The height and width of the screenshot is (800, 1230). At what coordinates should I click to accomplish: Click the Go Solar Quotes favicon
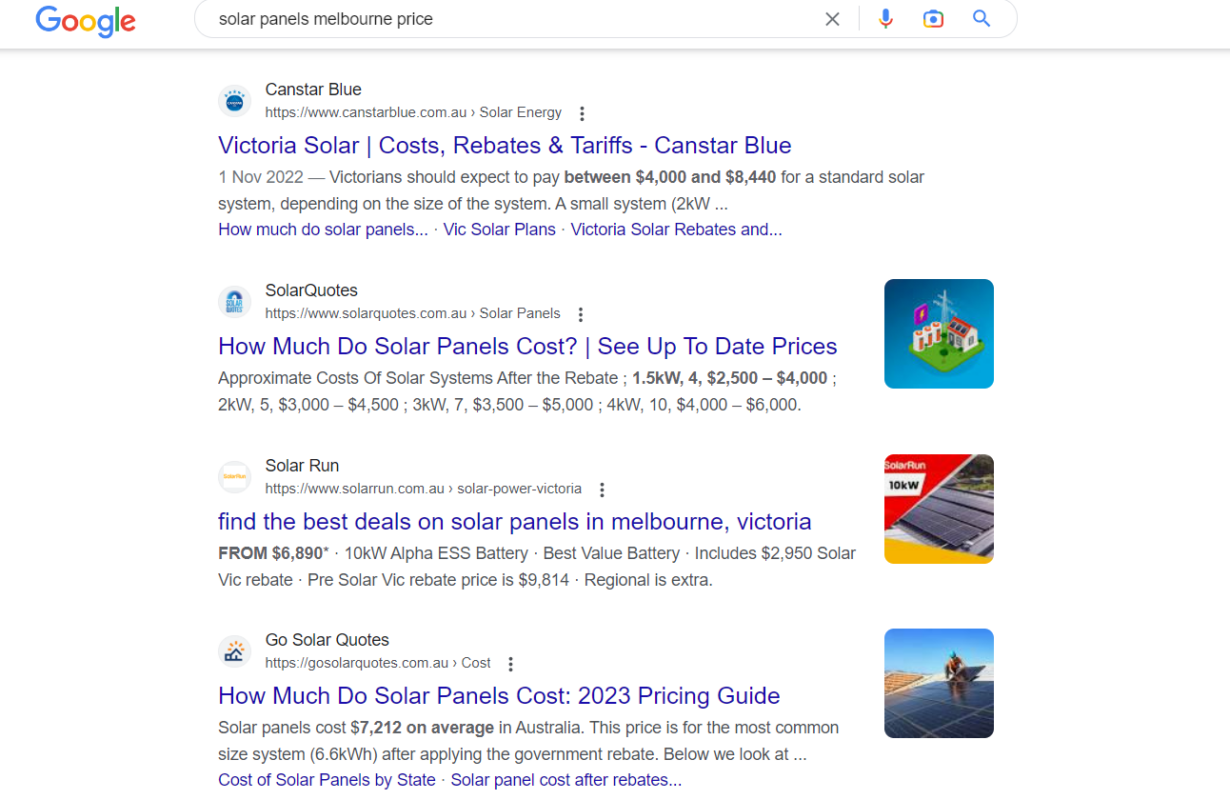pyautogui.click(x=234, y=652)
